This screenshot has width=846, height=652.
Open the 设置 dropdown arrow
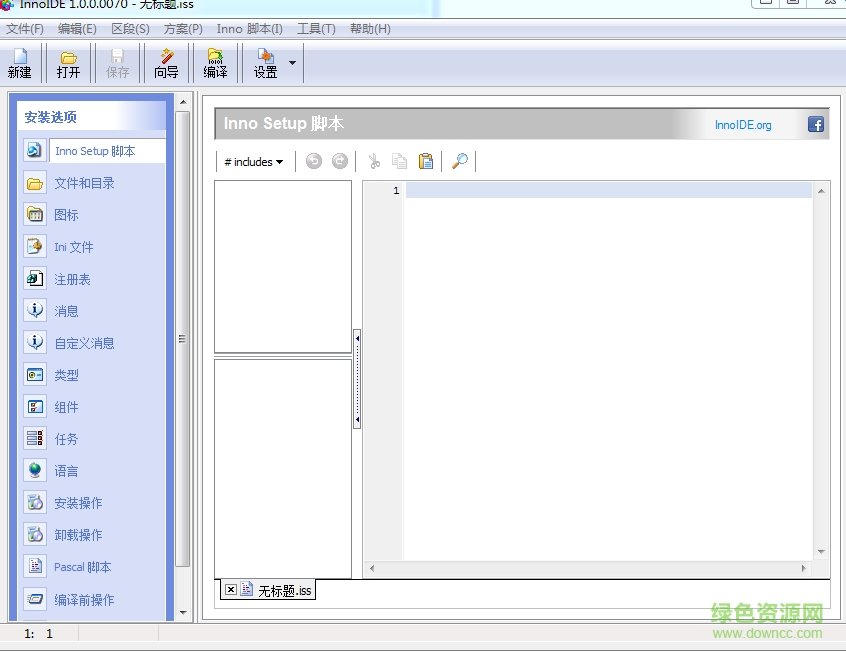point(292,63)
